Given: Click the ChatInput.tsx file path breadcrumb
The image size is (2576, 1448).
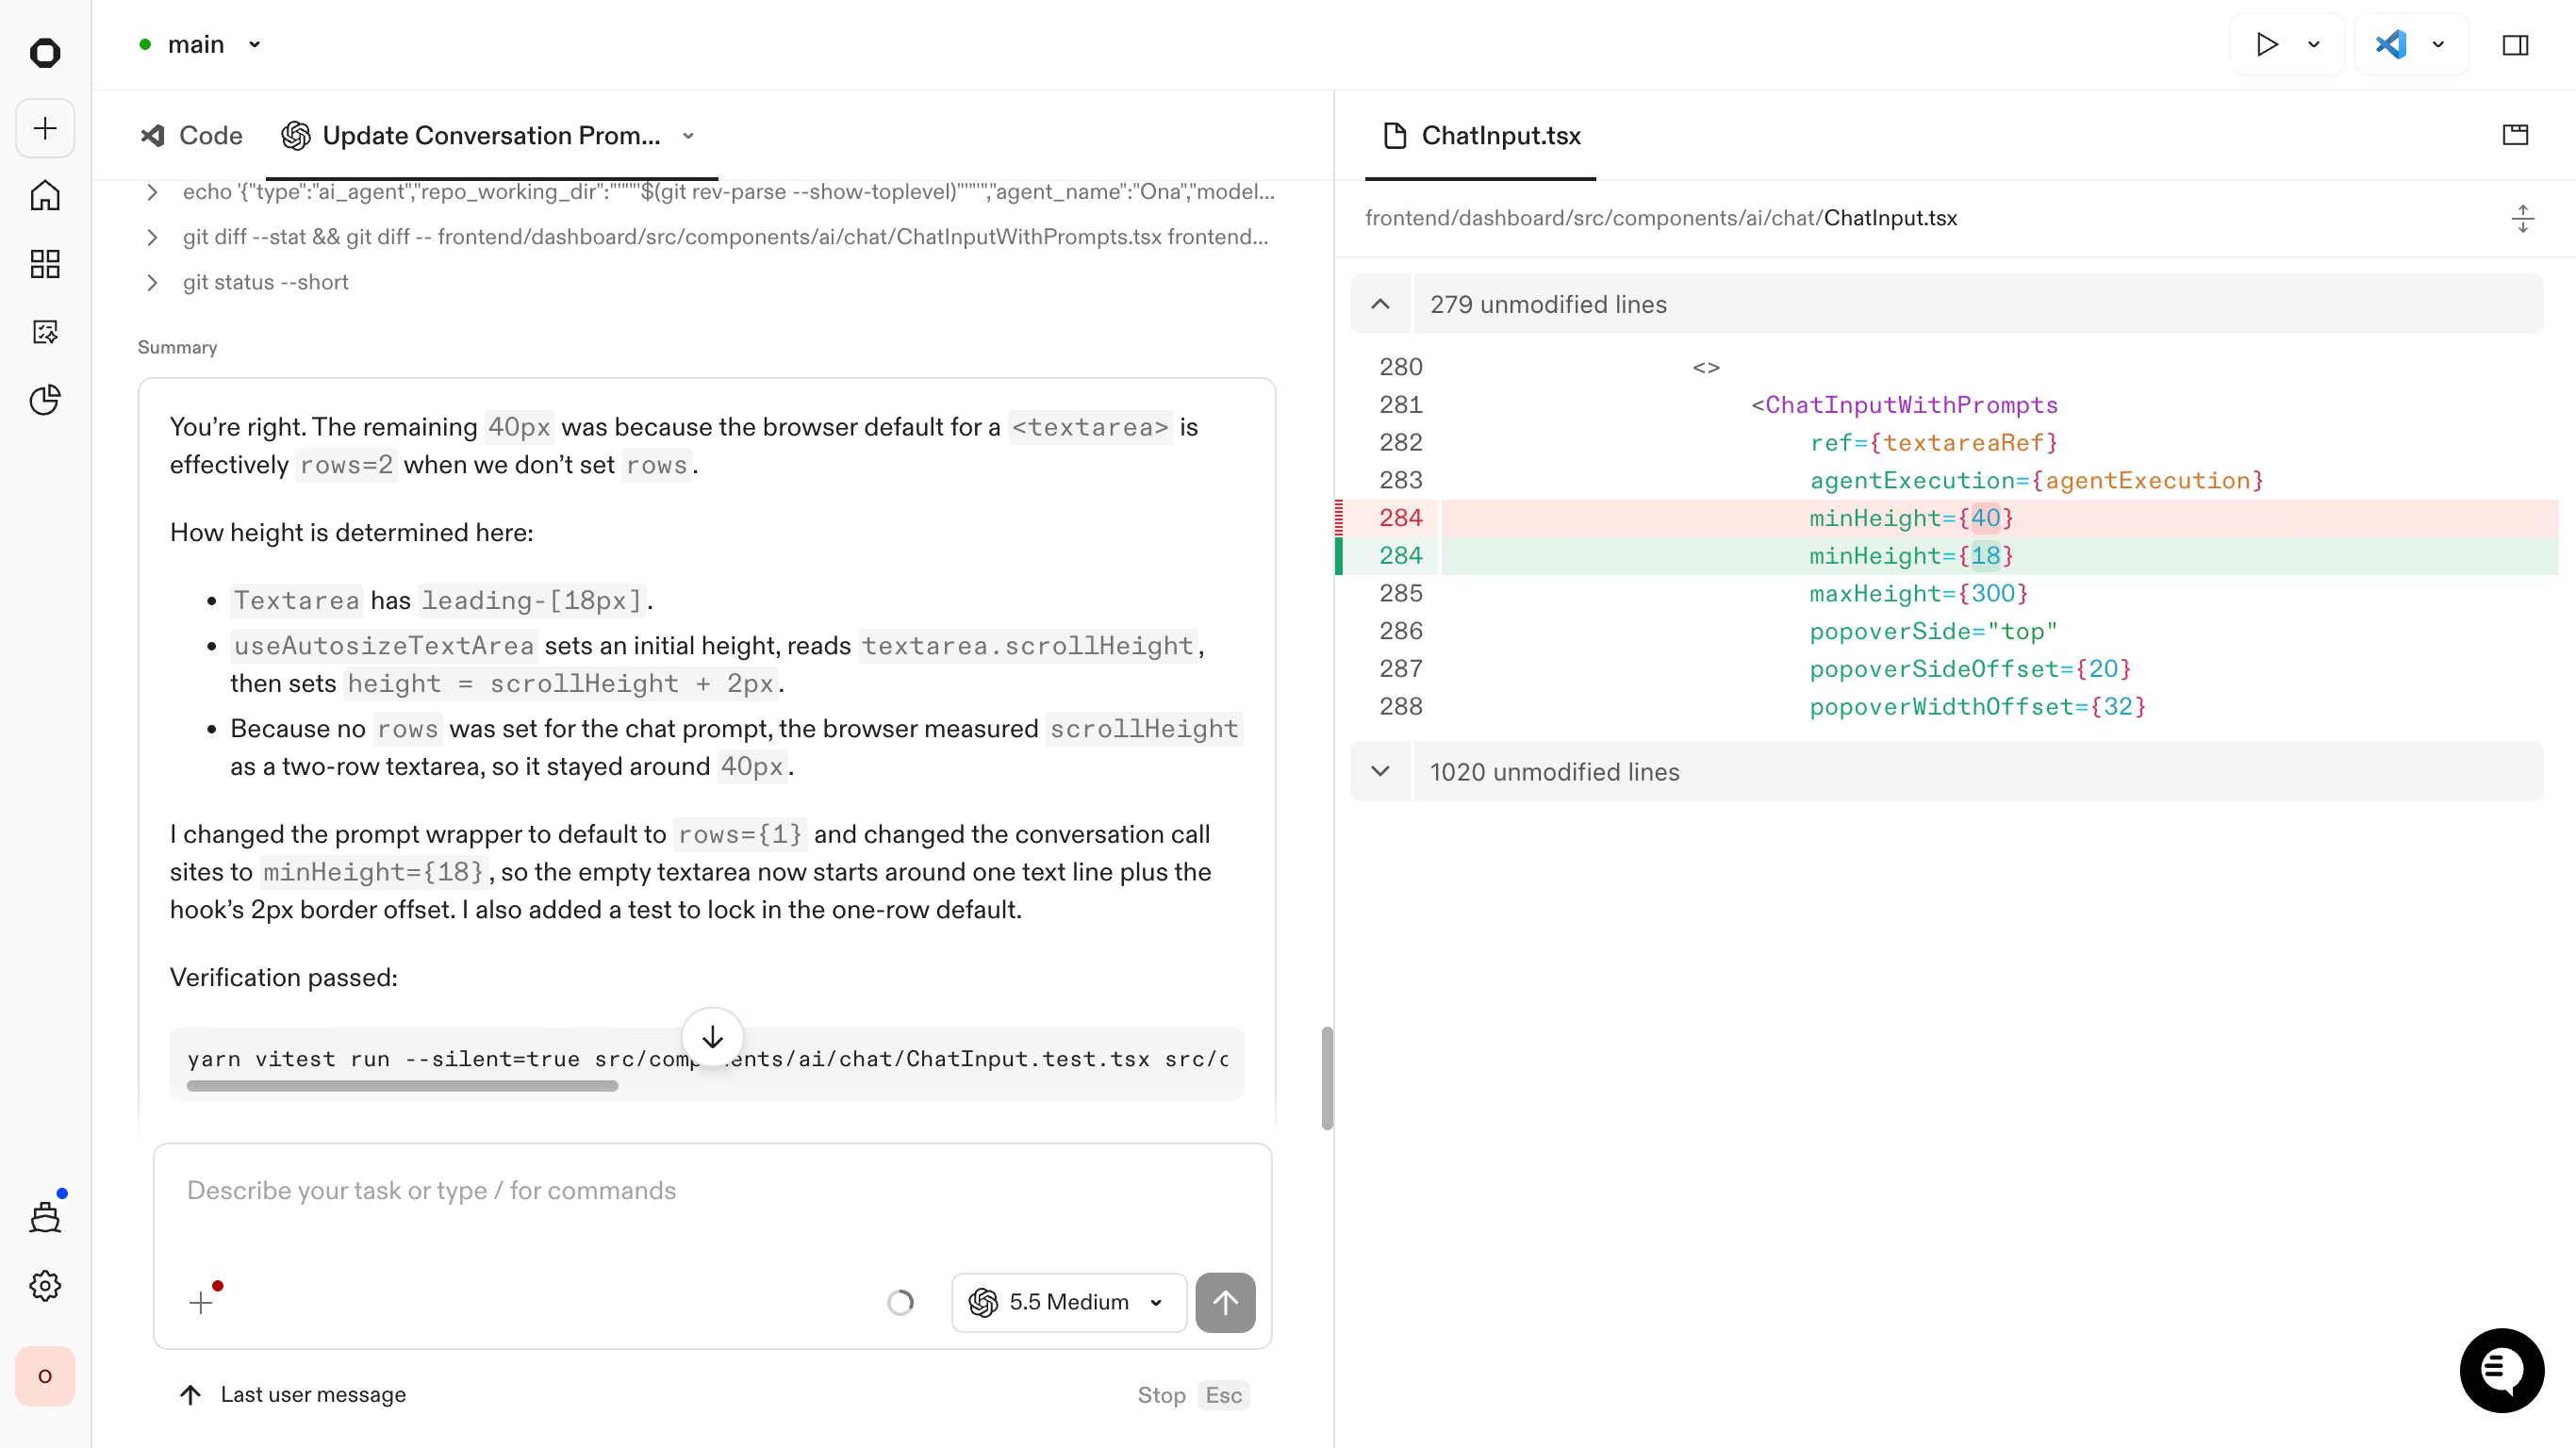Looking at the screenshot, I should [1661, 218].
